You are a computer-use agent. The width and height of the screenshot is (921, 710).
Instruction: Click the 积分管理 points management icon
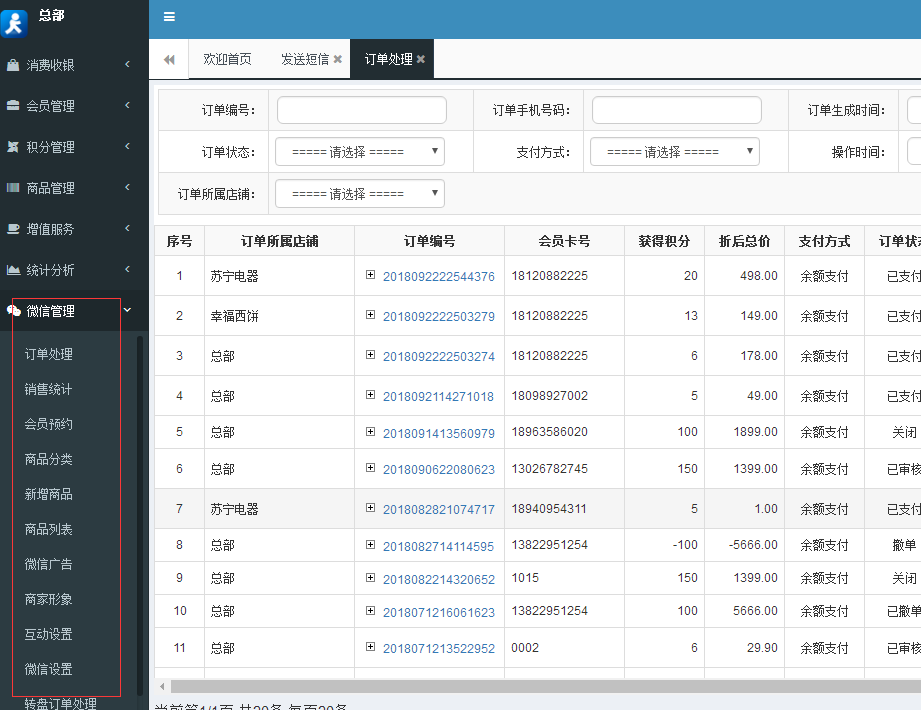pos(13,146)
